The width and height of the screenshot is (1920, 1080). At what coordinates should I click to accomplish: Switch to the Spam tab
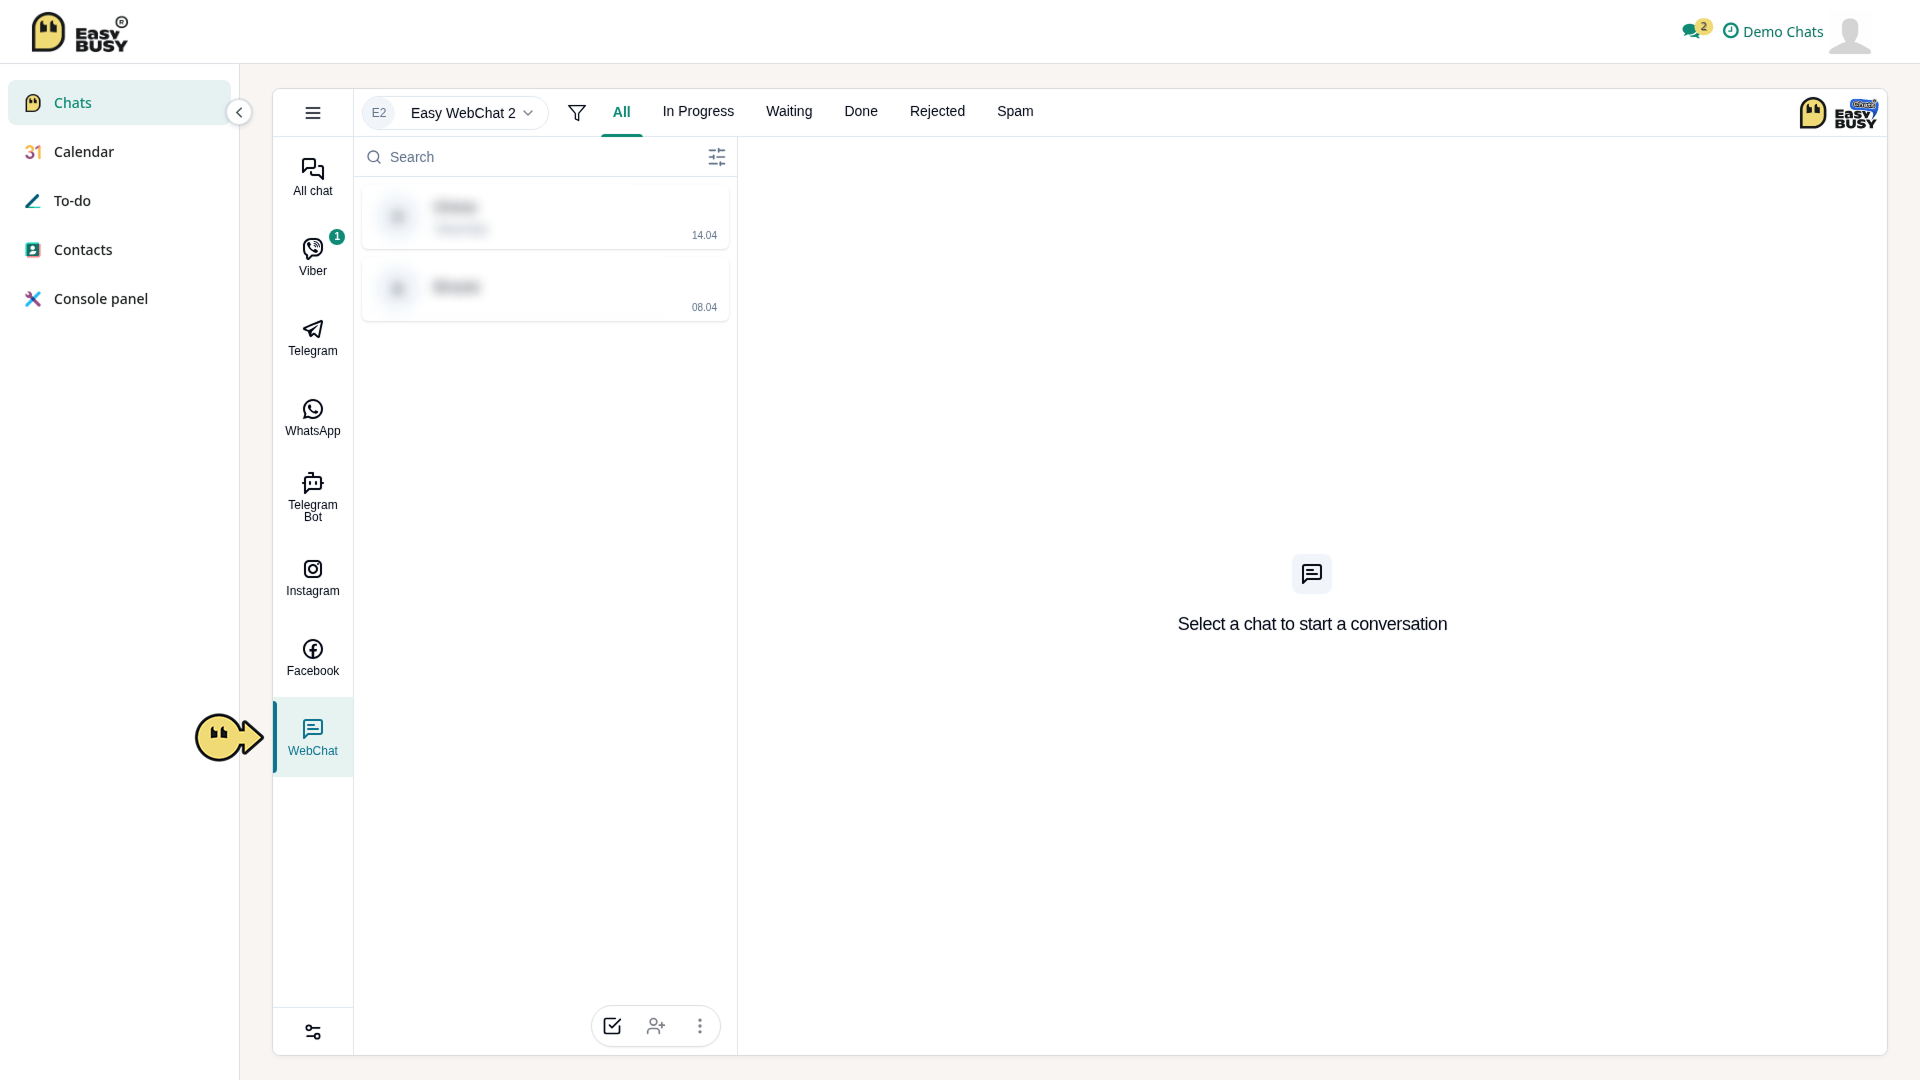point(1015,111)
